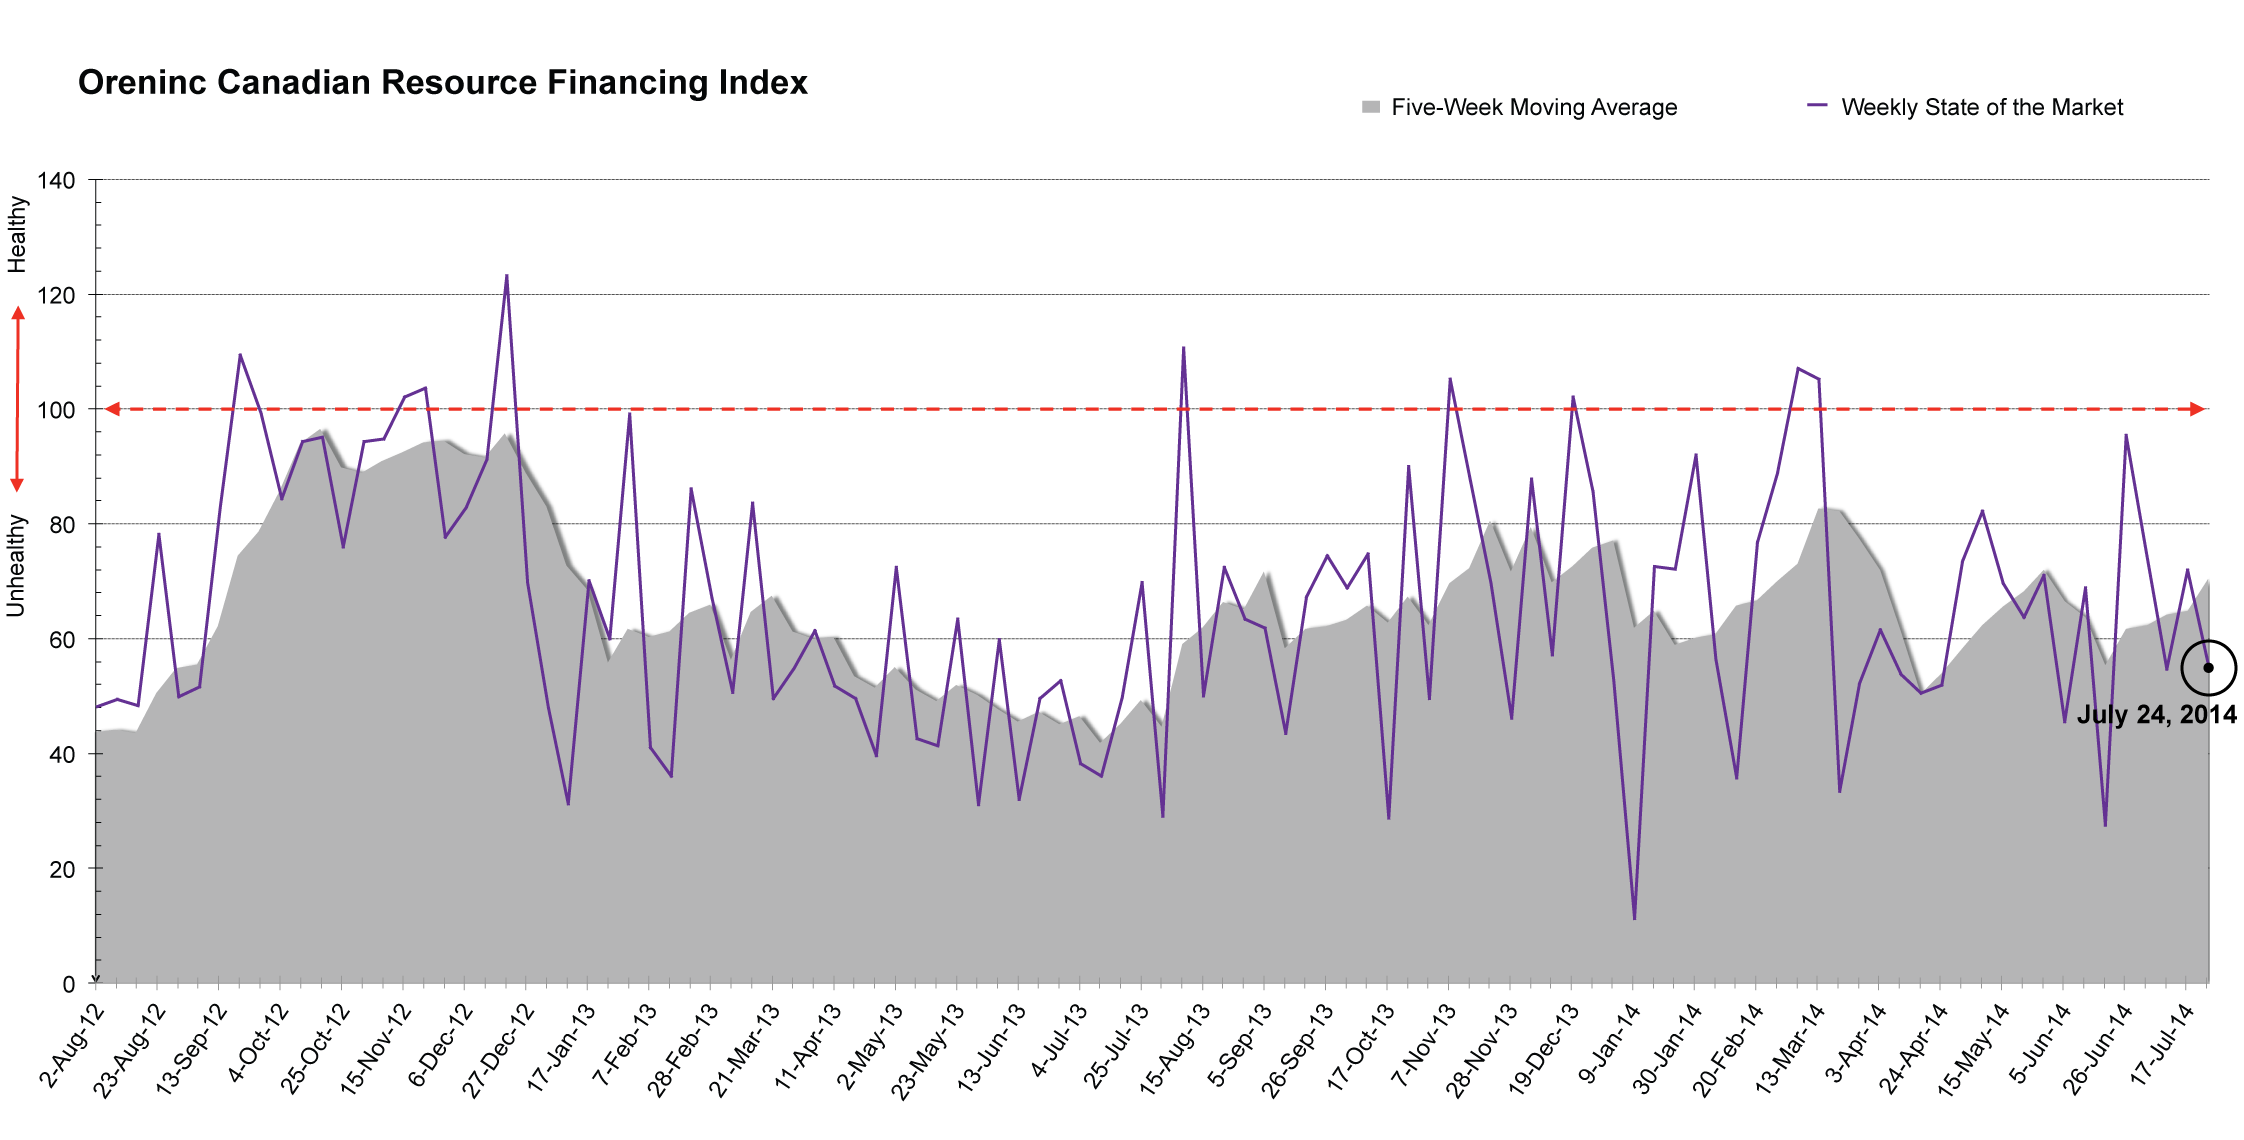The image size is (2244, 1140).
Task: Click the highest purple peak near 27-Dec-12
Action: (x=507, y=275)
